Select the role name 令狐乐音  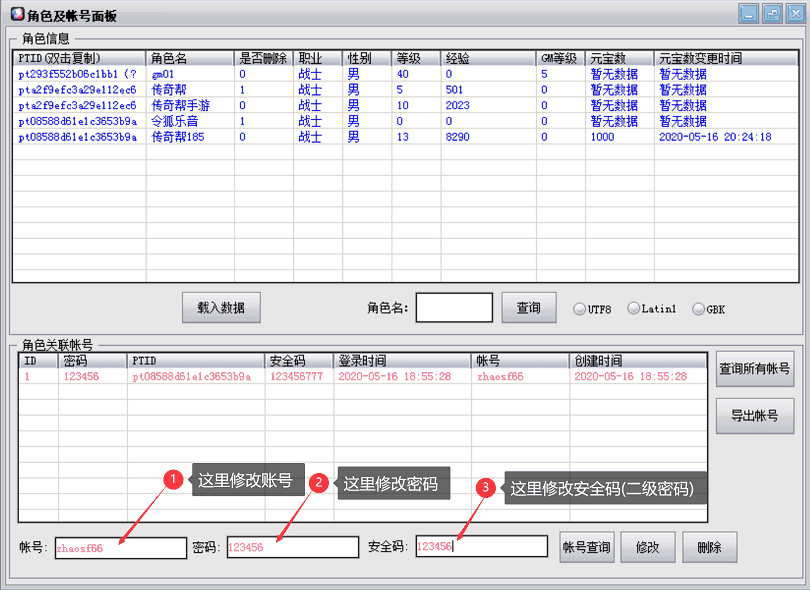tap(175, 121)
